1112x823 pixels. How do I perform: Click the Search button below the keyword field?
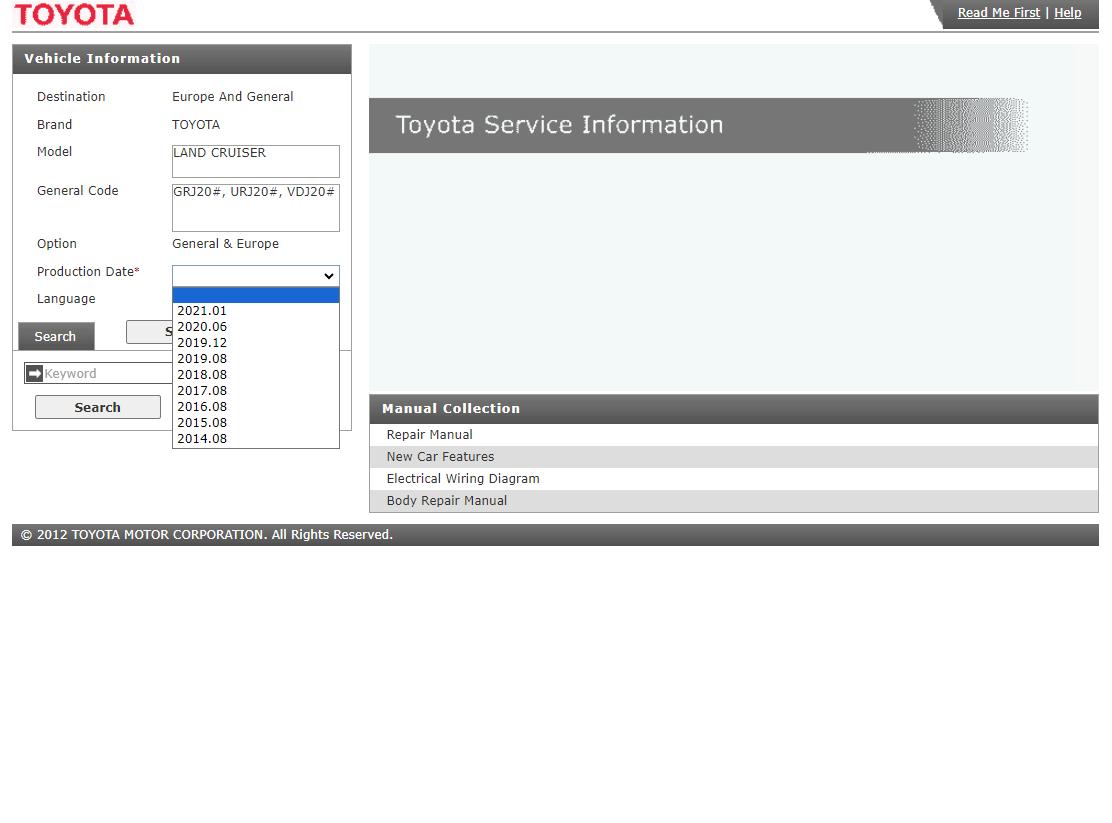coord(98,407)
